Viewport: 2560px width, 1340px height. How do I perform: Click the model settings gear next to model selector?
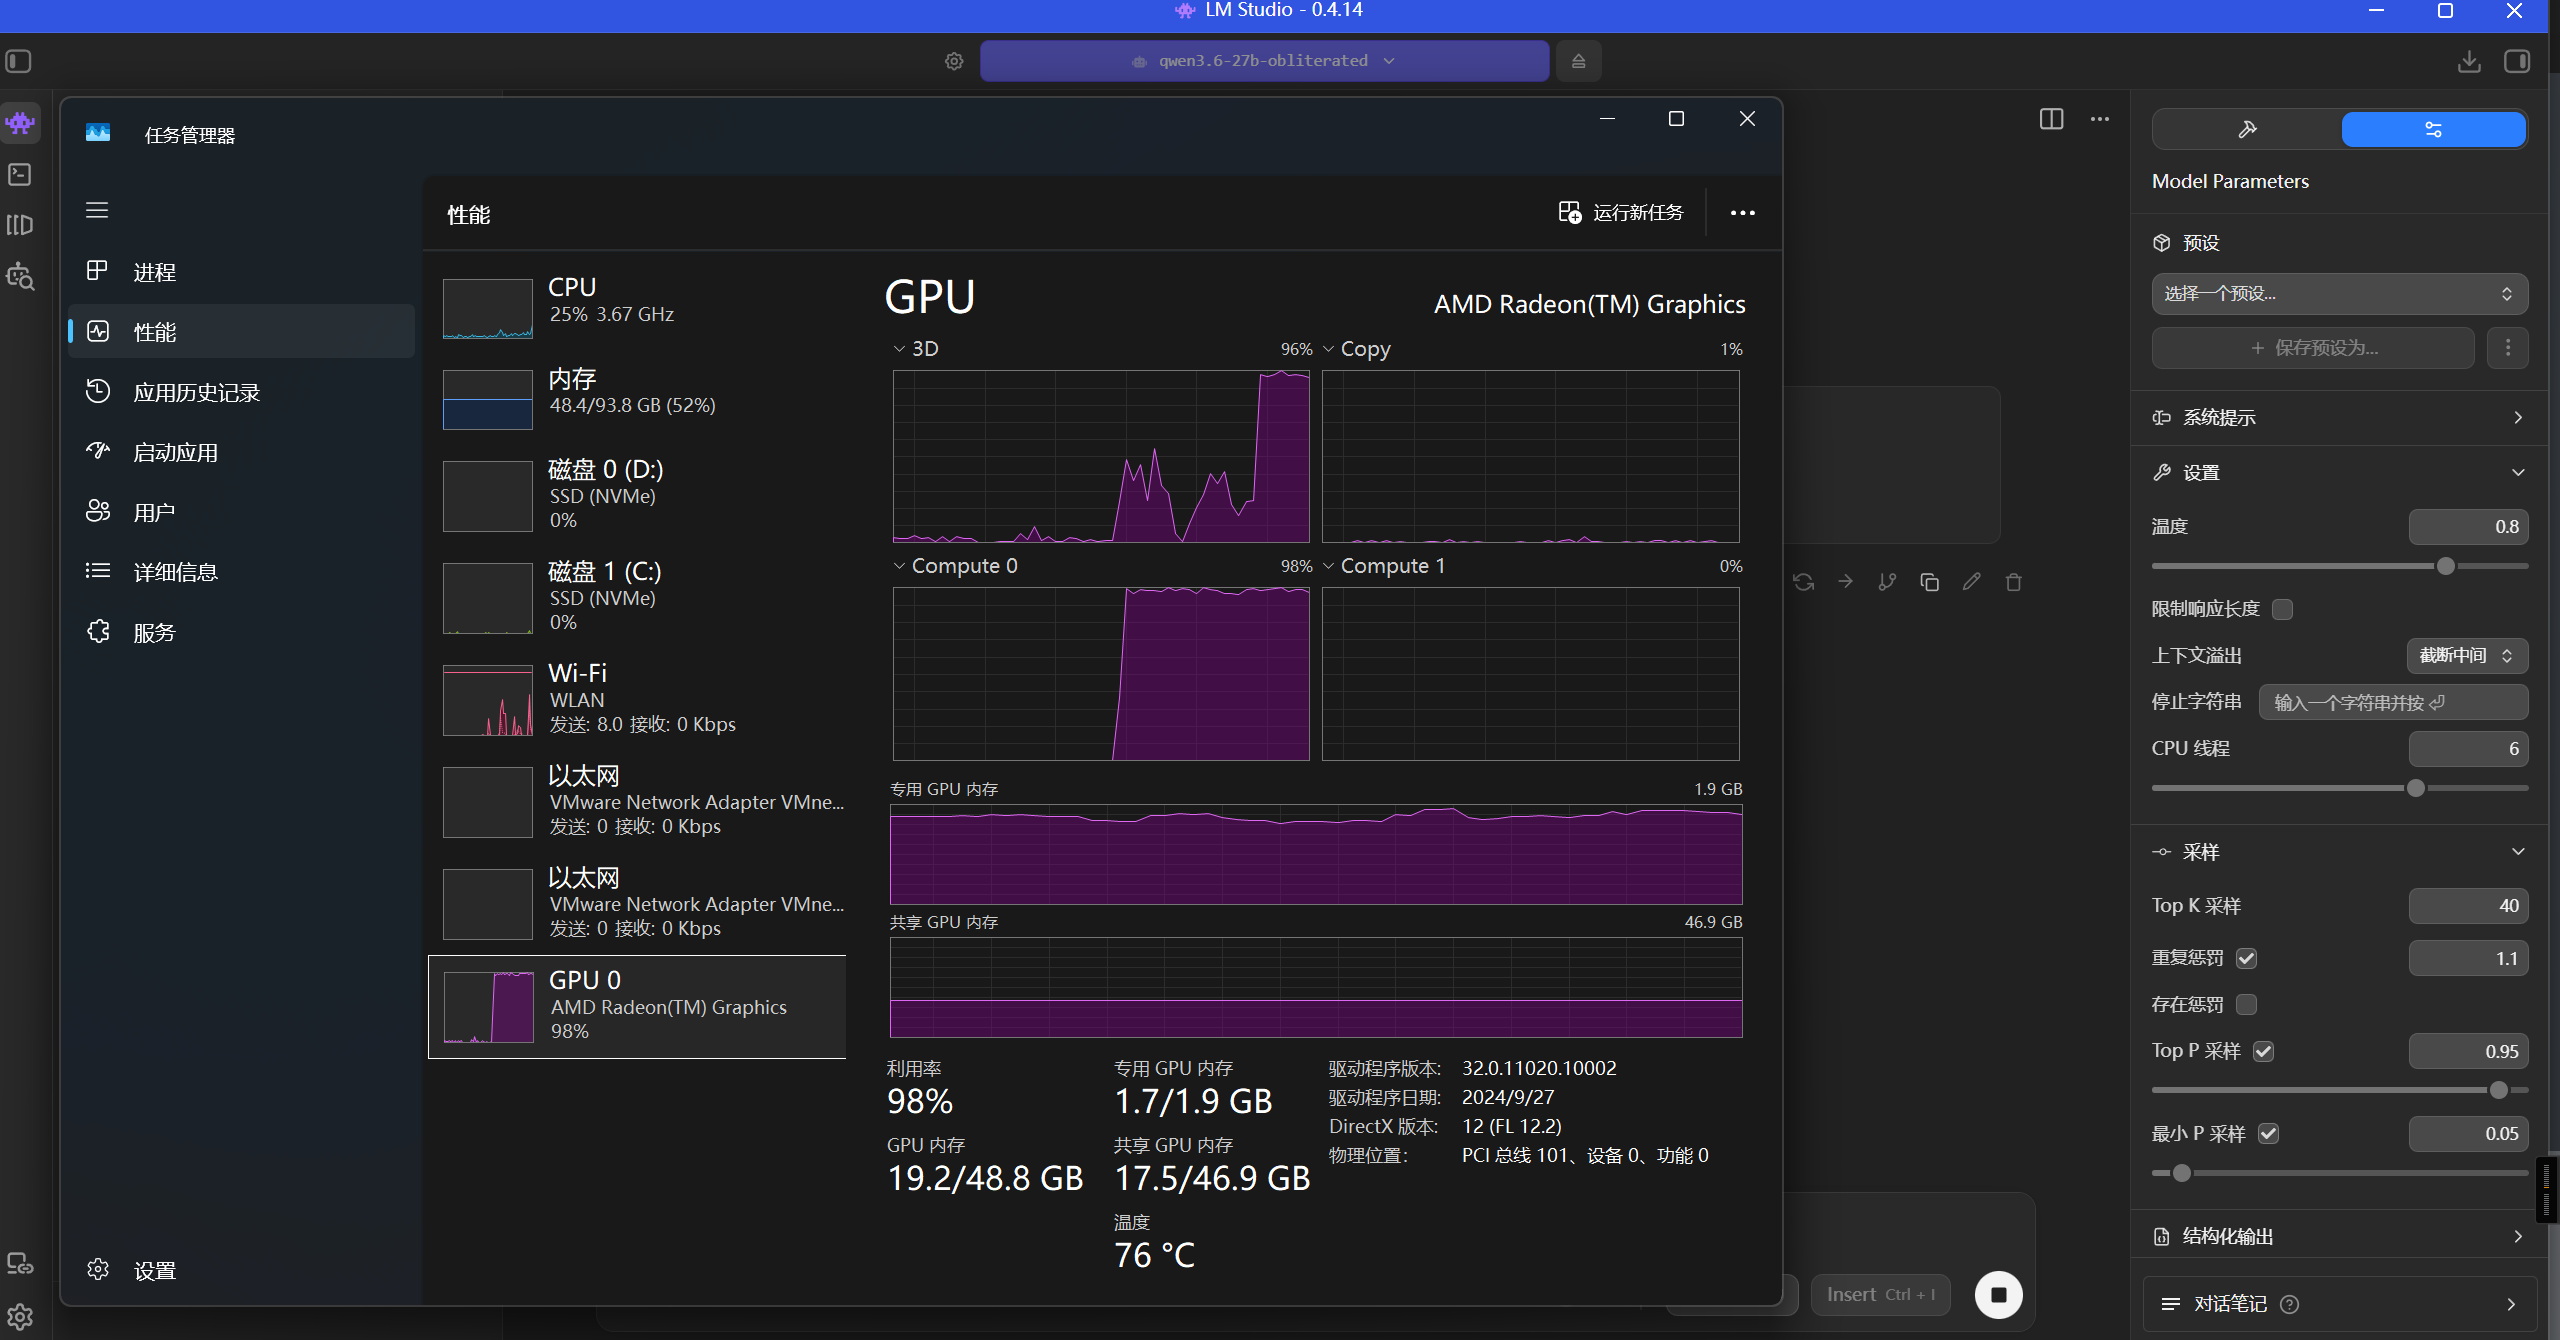pyautogui.click(x=954, y=61)
